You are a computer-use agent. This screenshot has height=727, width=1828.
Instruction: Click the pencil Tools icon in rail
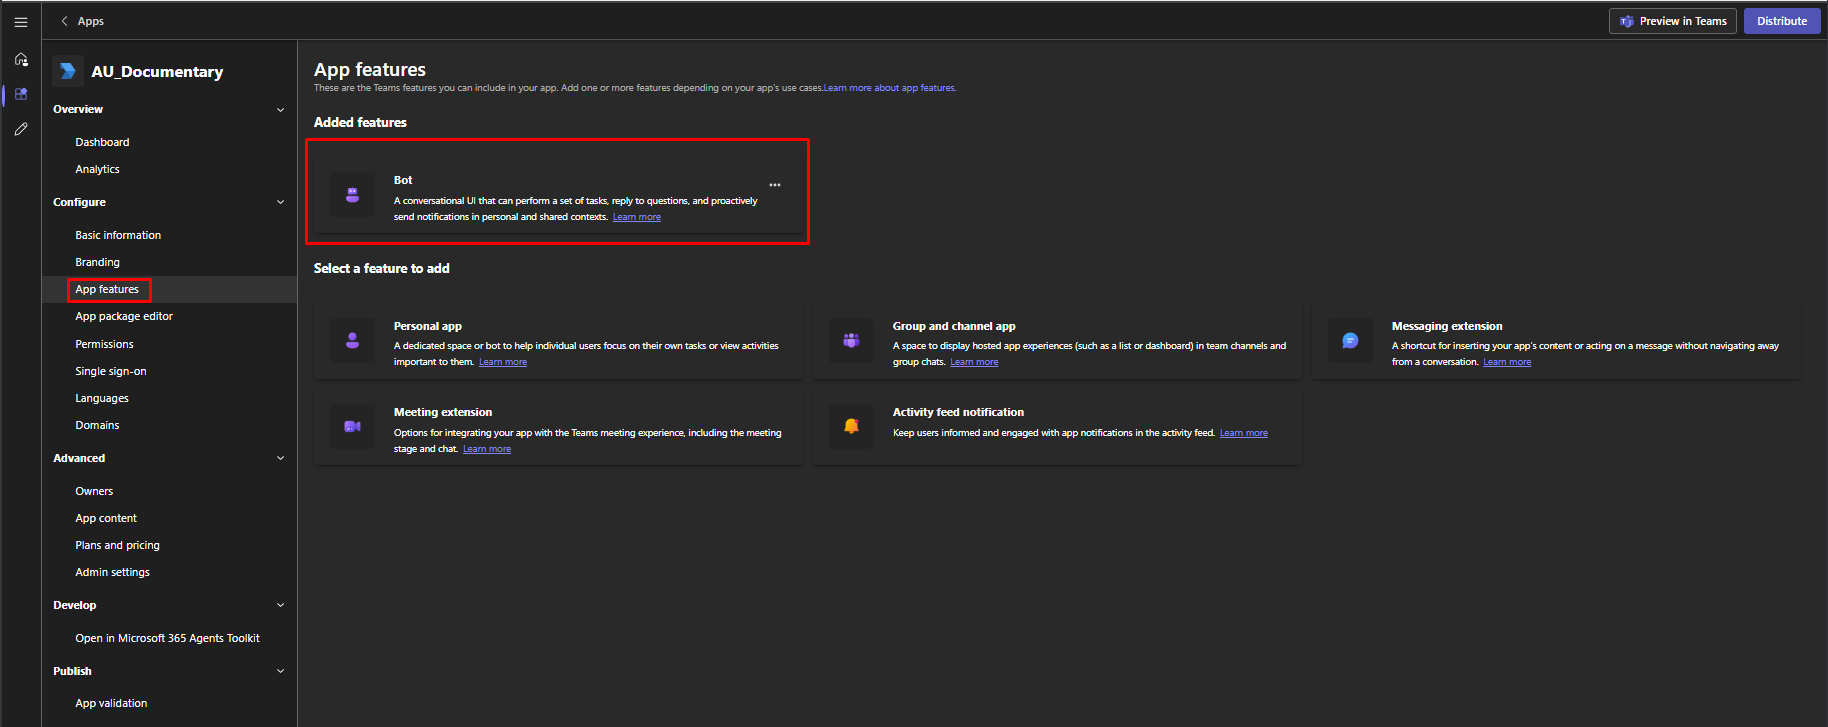(21, 129)
